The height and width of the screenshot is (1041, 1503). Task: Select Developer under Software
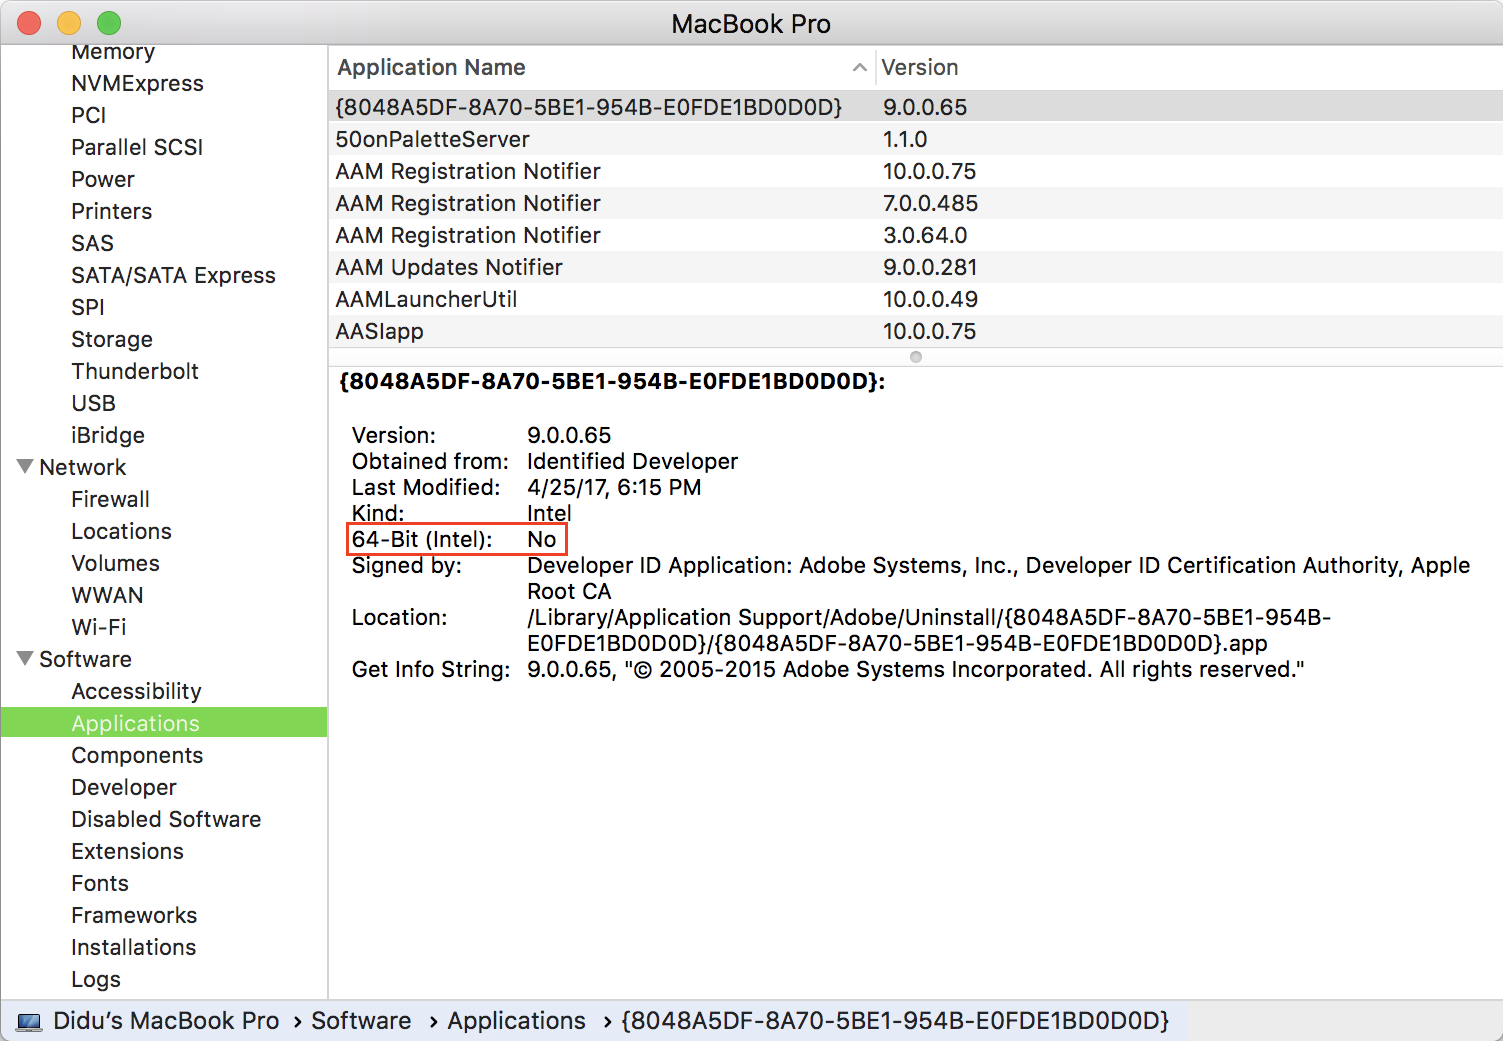coord(123,787)
